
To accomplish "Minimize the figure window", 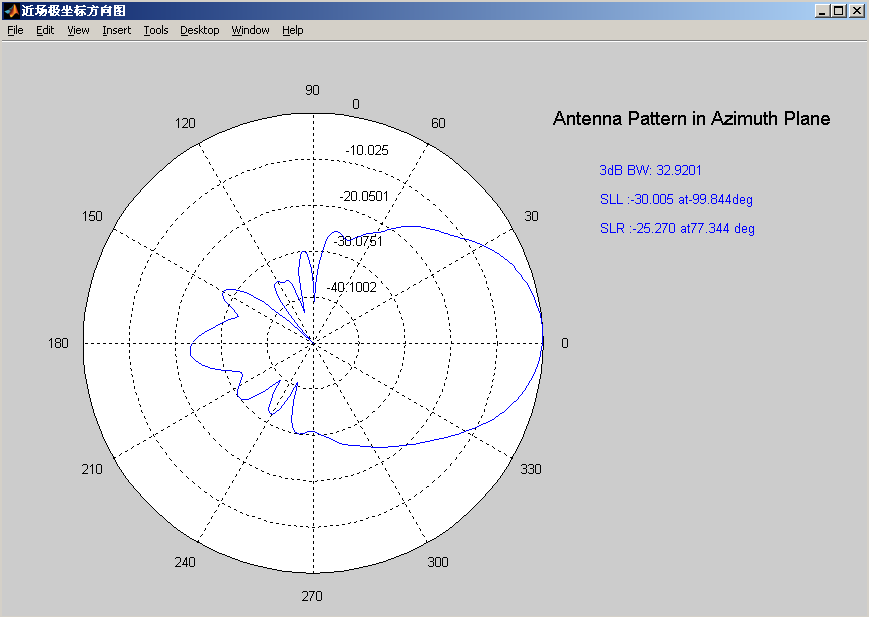I will 822,11.
